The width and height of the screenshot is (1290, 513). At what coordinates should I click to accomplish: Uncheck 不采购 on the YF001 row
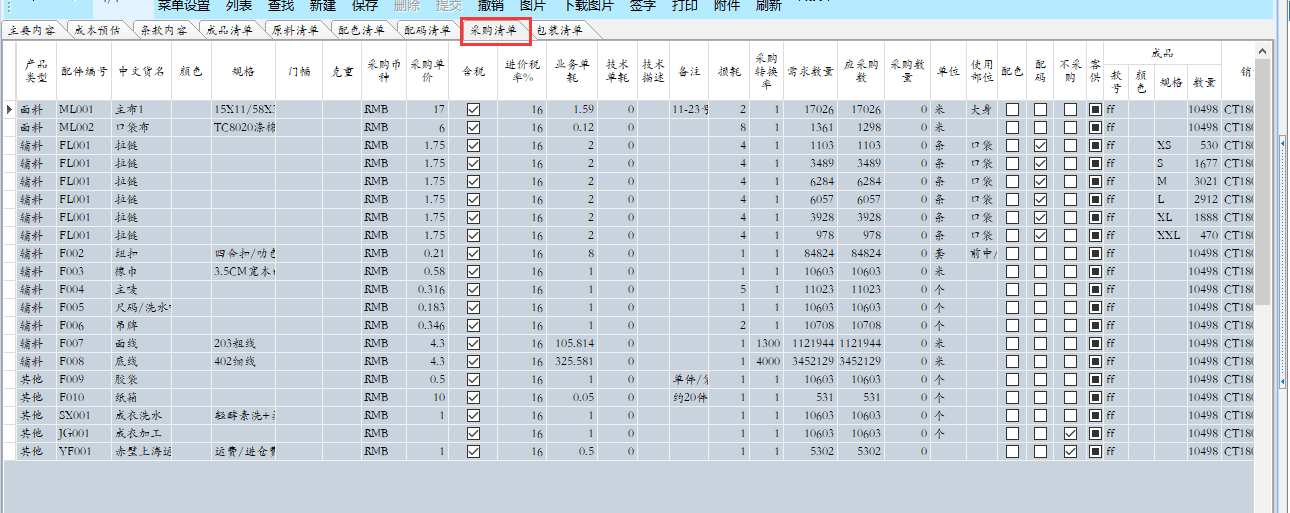pyautogui.click(x=1070, y=451)
